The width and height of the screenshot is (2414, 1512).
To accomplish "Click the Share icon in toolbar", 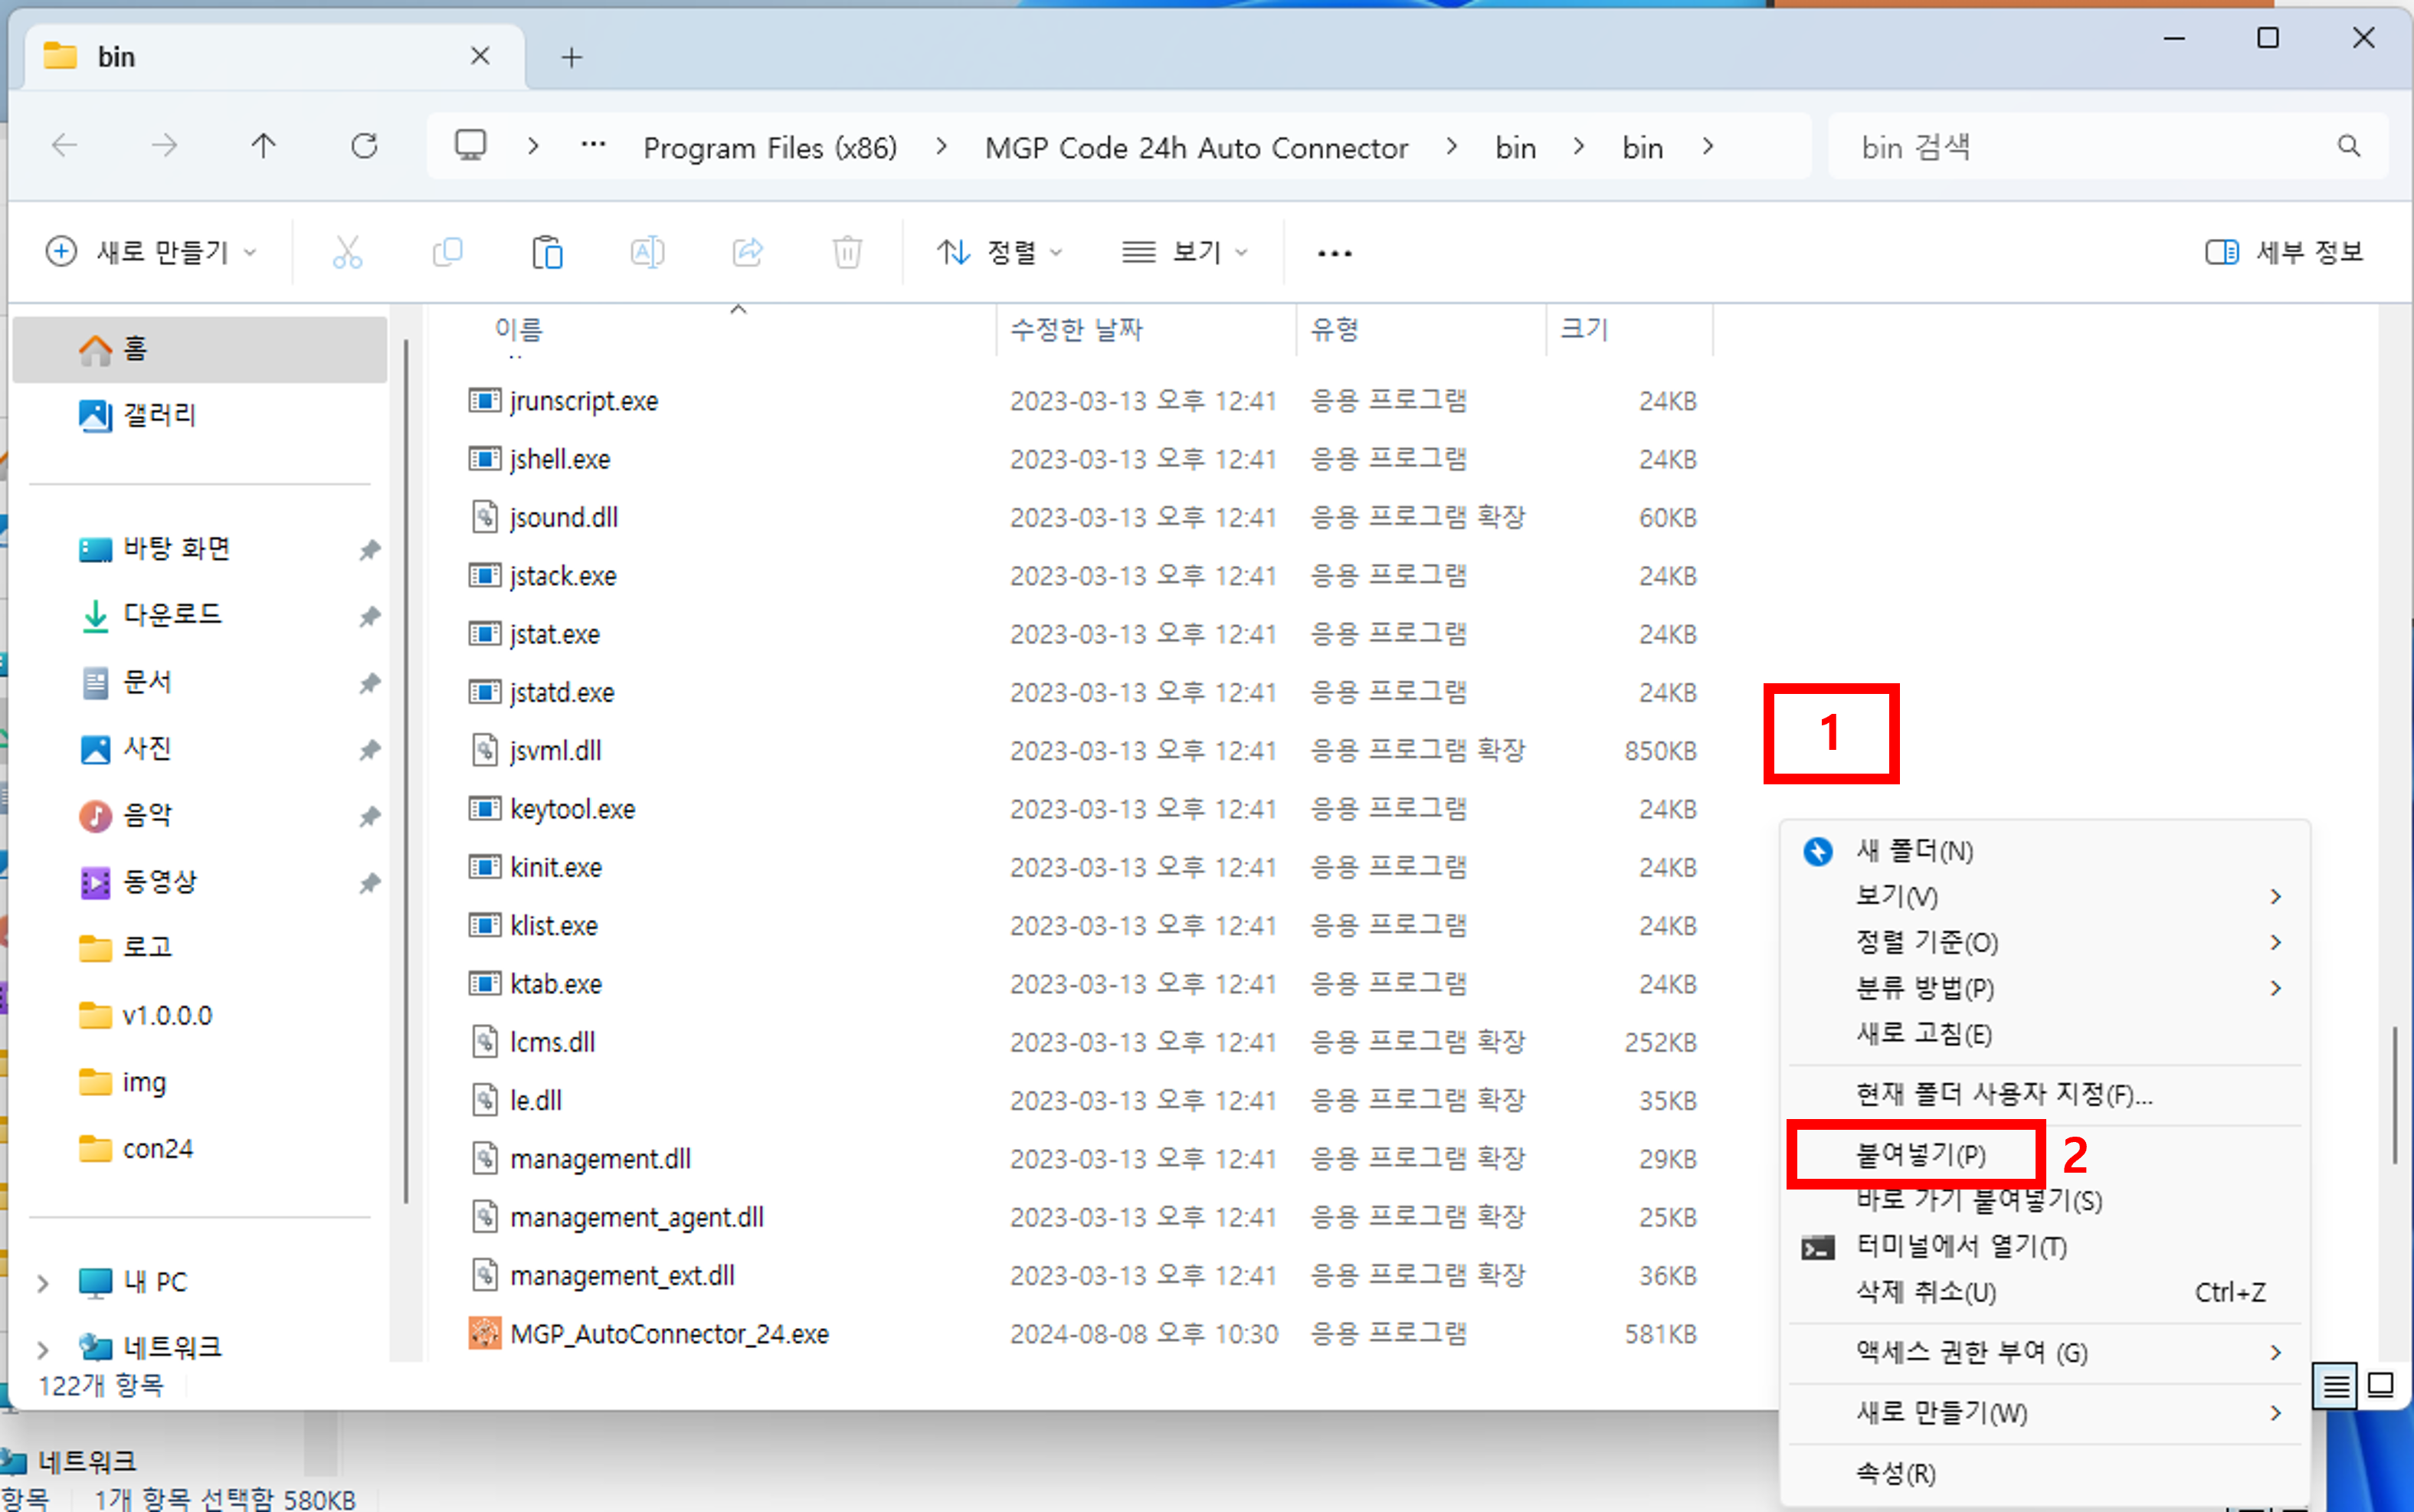I will [747, 253].
